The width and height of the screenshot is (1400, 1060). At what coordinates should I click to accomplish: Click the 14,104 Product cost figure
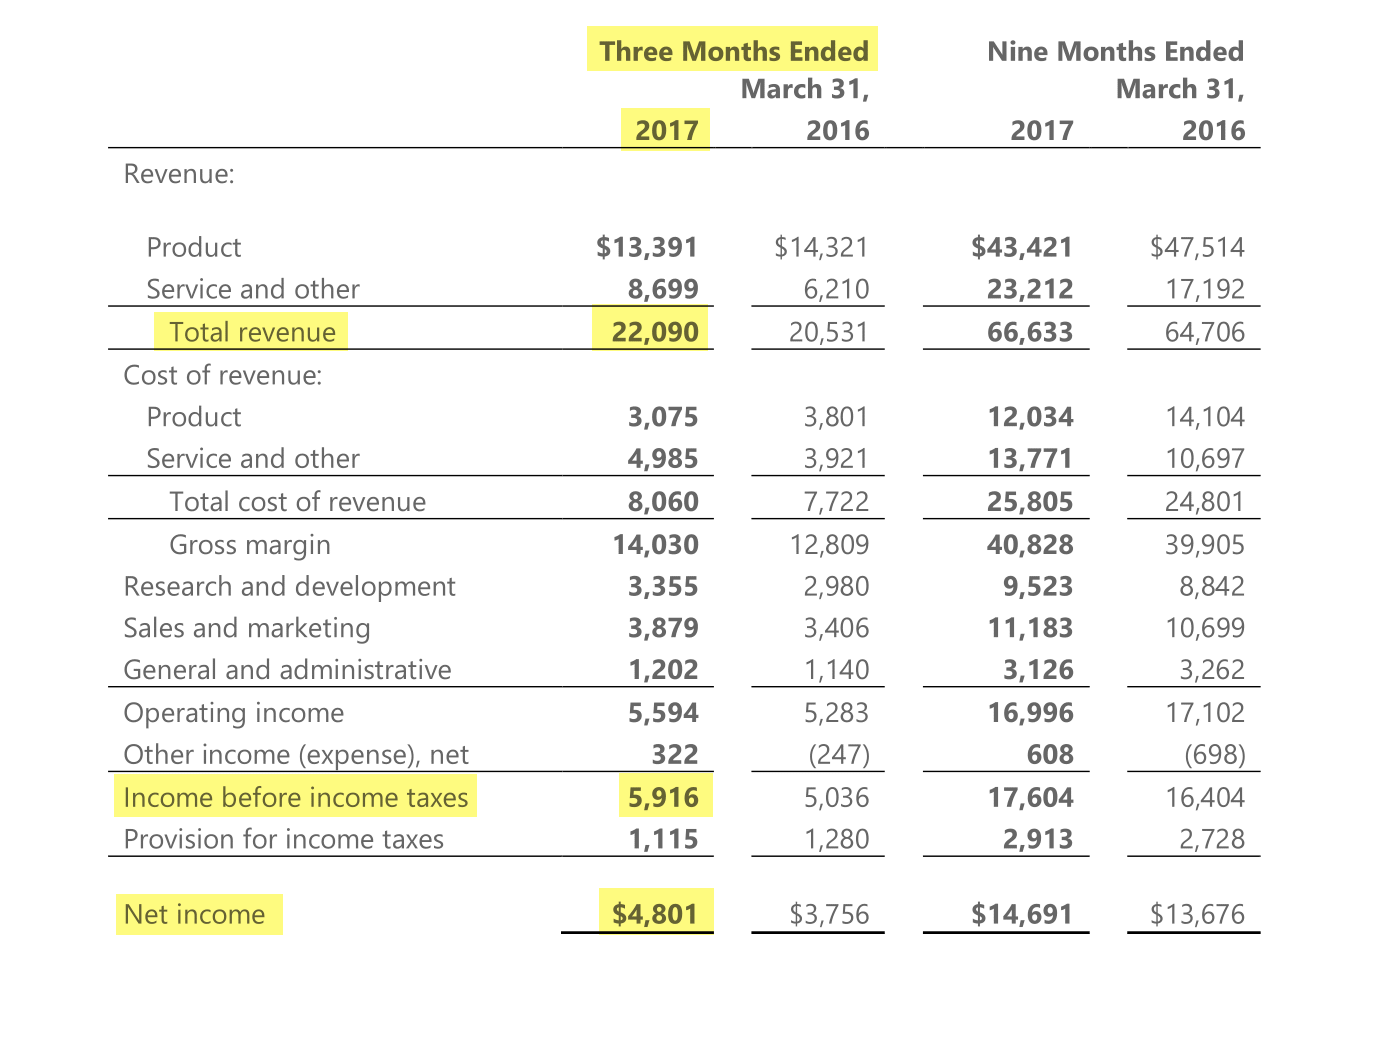click(1205, 417)
